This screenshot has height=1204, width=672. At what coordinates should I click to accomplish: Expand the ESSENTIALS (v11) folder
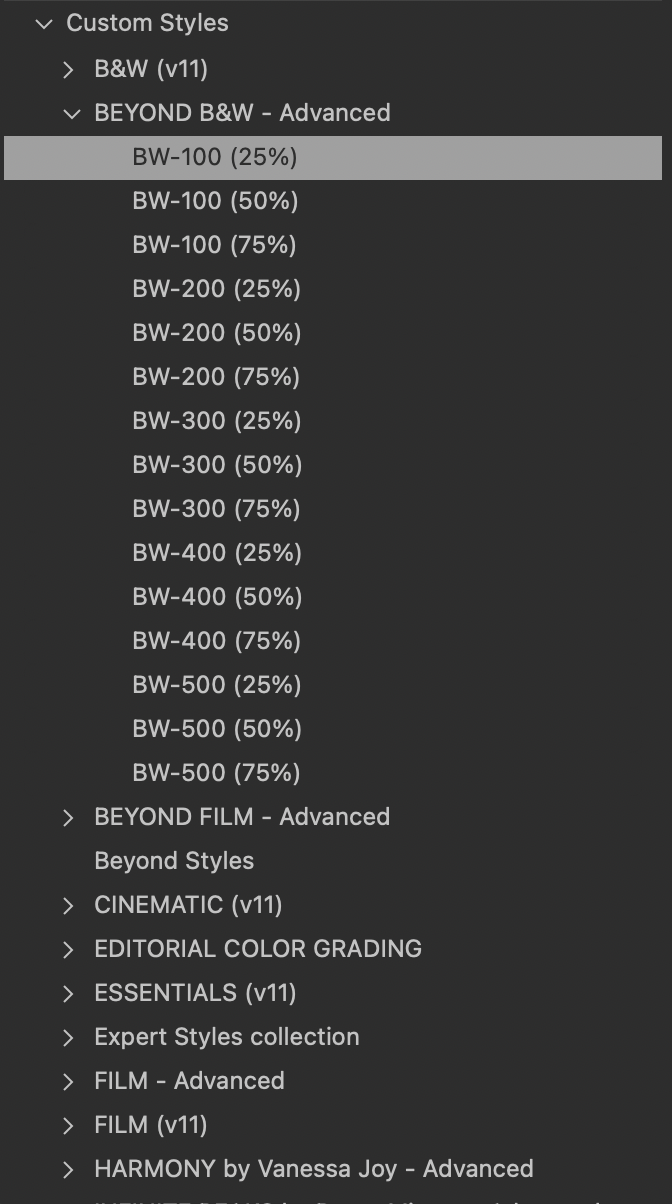[69, 993]
